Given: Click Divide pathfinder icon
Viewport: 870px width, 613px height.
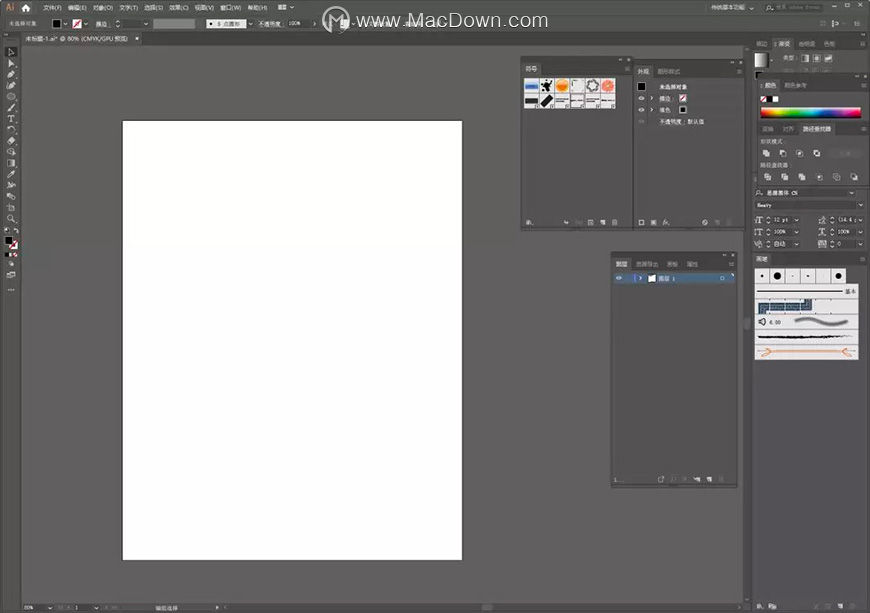Looking at the screenshot, I should click(x=768, y=177).
